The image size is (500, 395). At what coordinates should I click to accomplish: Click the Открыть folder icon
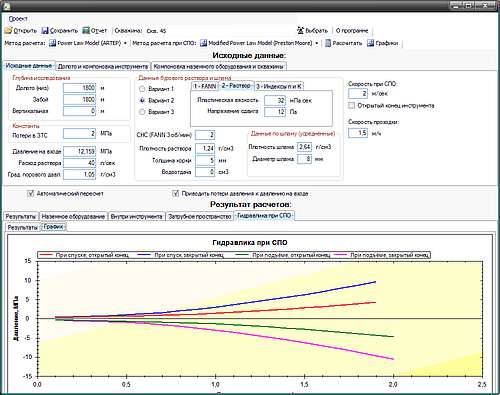click(8, 31)
